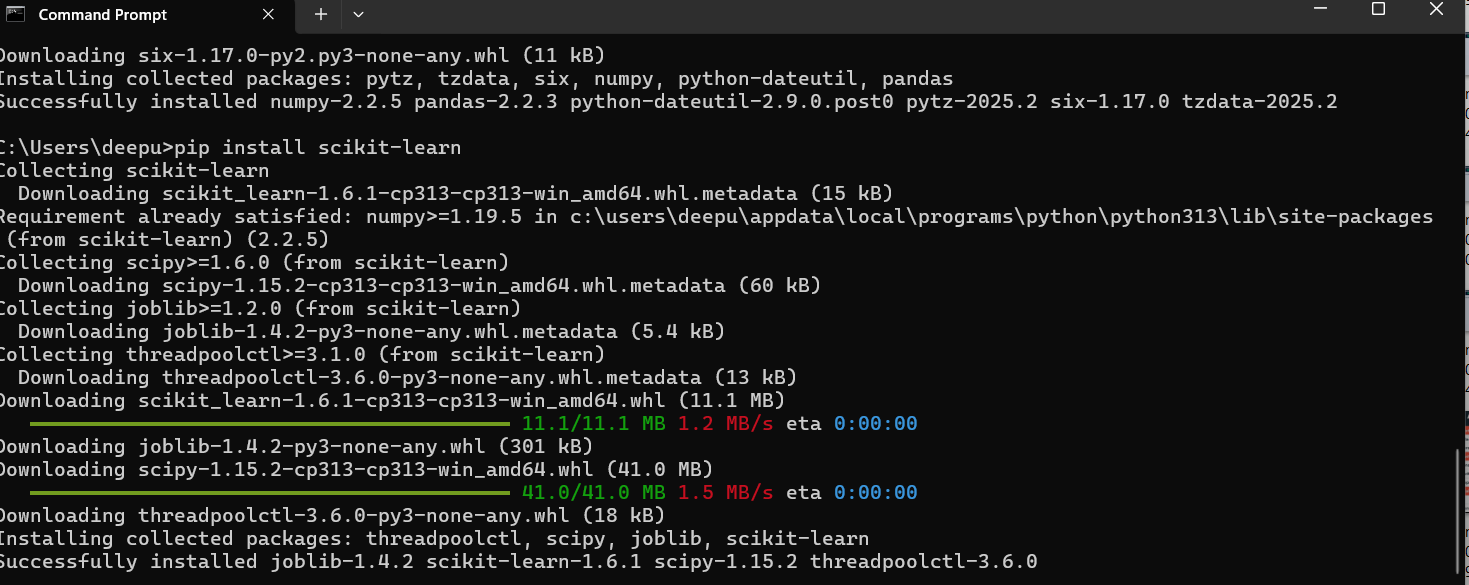Click the 'Successfully installed numpy-2.2.5' line
The height and width of the screenshot is (585, 1469).
coord(668,101)
